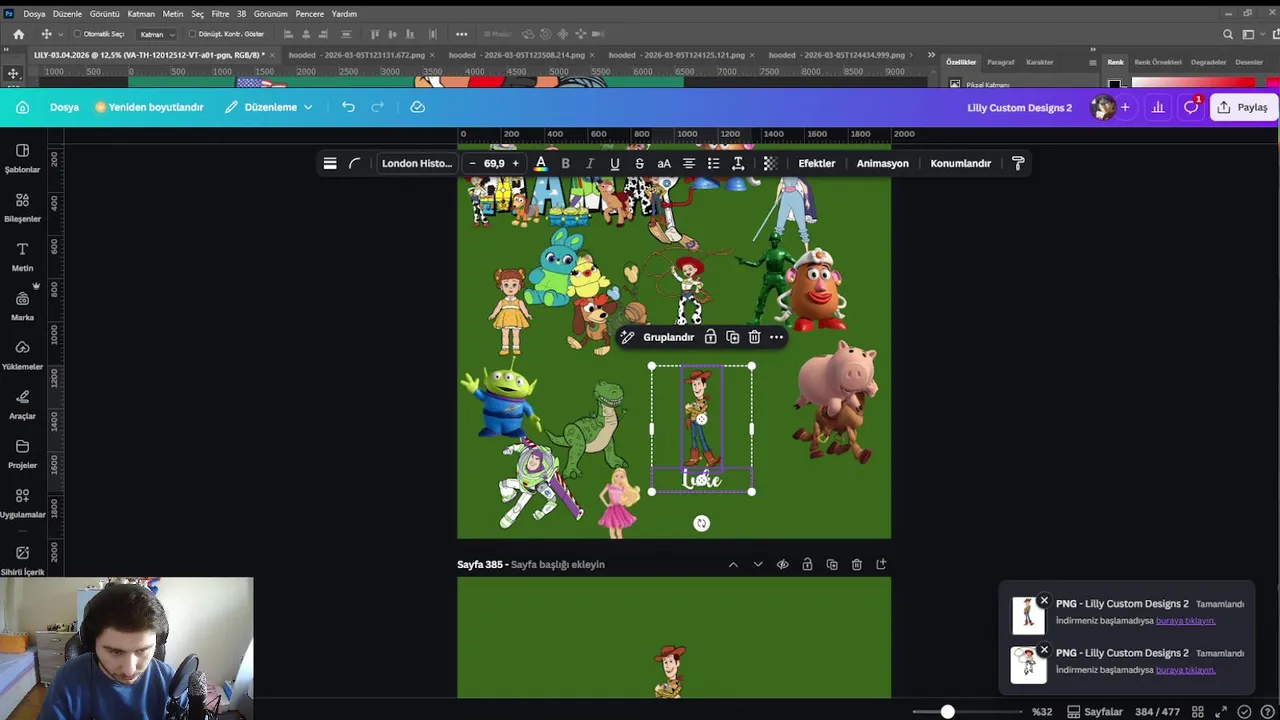Open more options in floating toolbar
Image resolution: width=1280 pixels, height=720 pixels.
coord(777,337)
